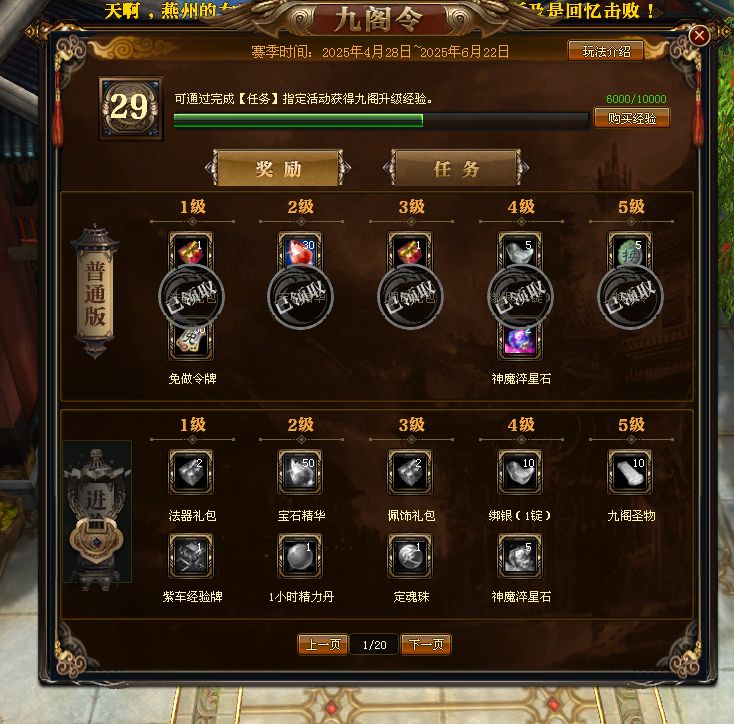Select the 1小时精力丹 item icon

pyautogui.click(x=300, y=556)
